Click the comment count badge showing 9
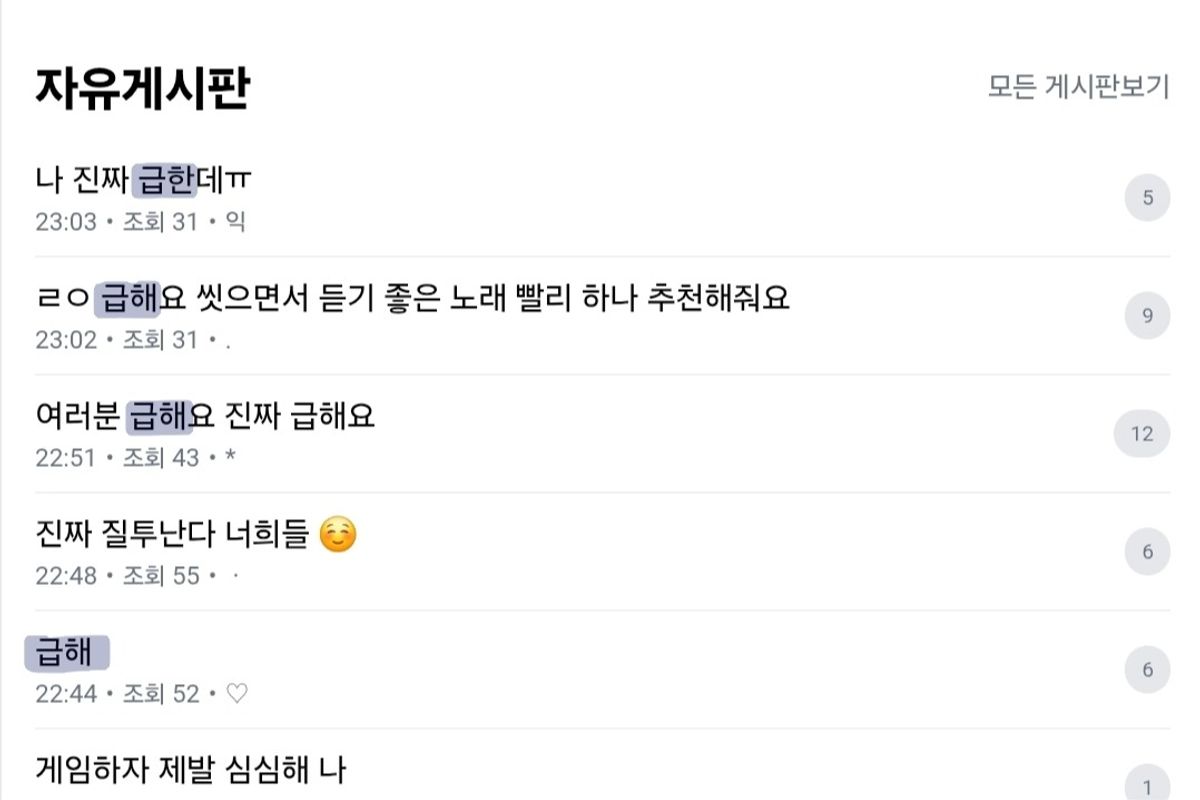 click(1147, 316)
